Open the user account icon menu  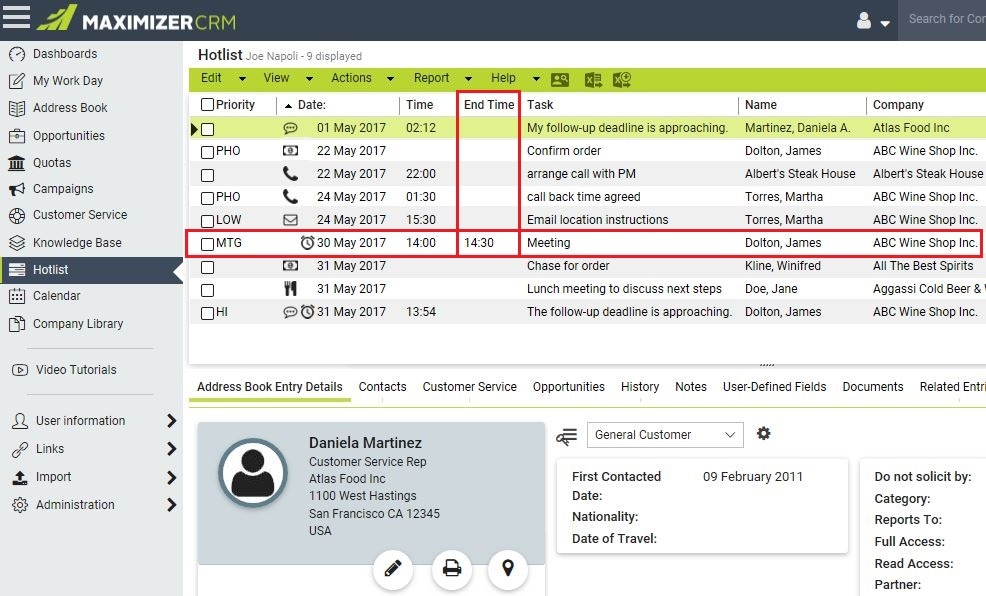(x=864, y=21)
